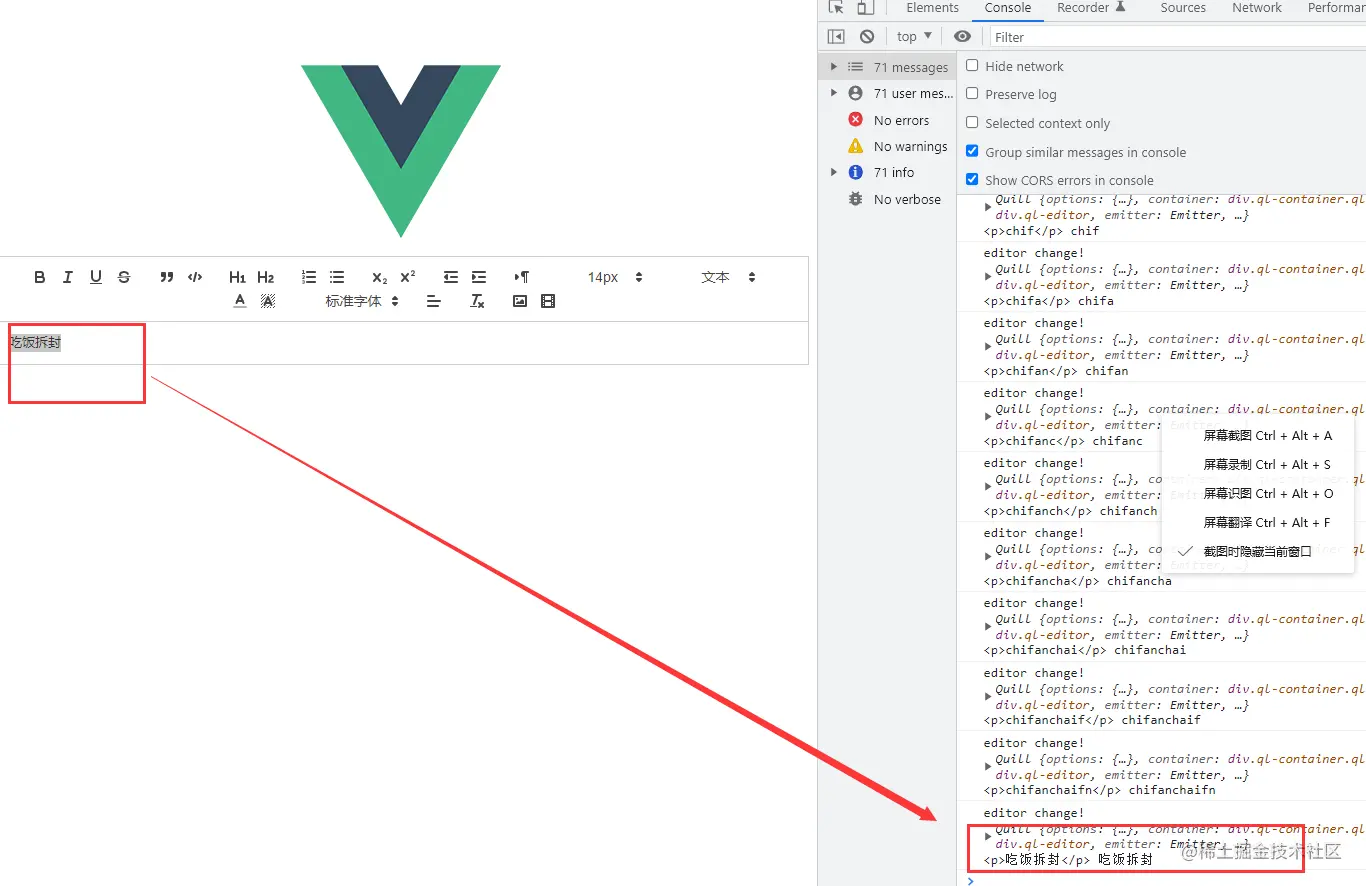This screenshot has width=1366, height=886.
Task: Click log line <p>chifancha</p> chifancha
Action: point(1078,580)
